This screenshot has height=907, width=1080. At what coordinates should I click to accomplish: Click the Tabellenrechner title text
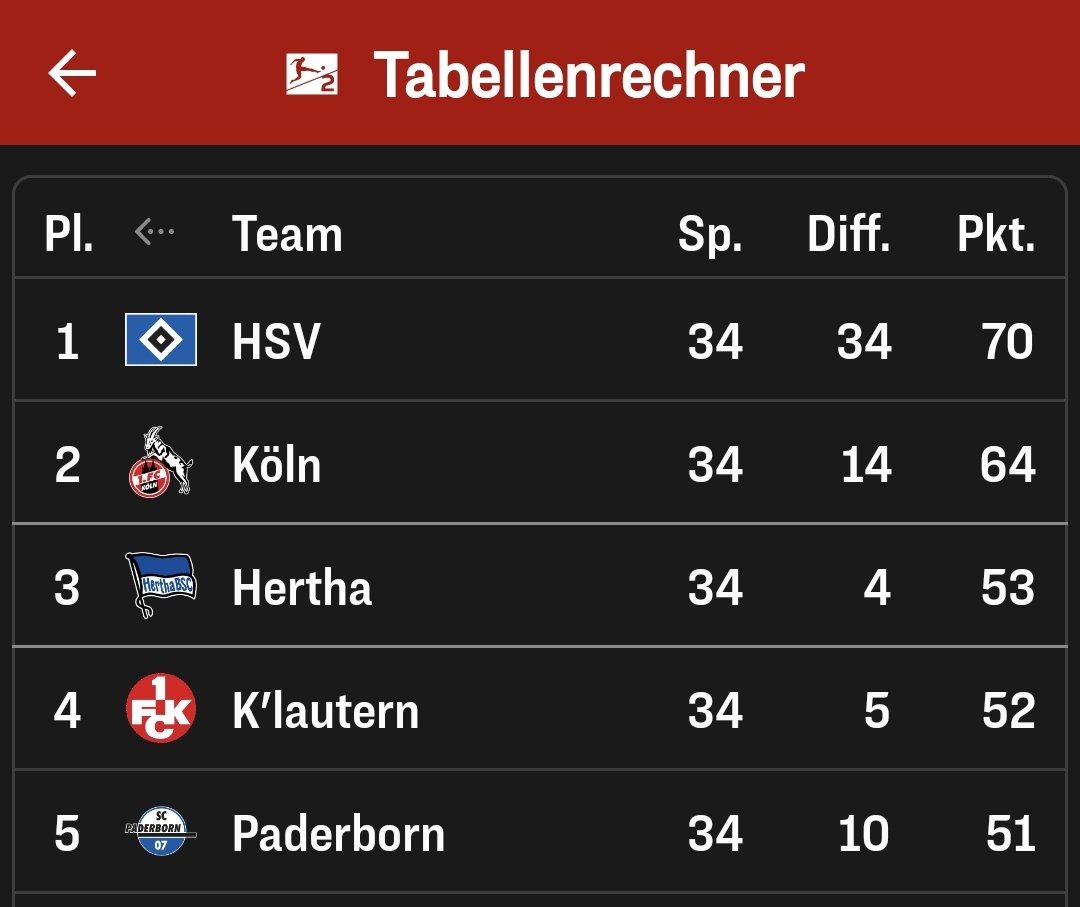coord(589,75)
